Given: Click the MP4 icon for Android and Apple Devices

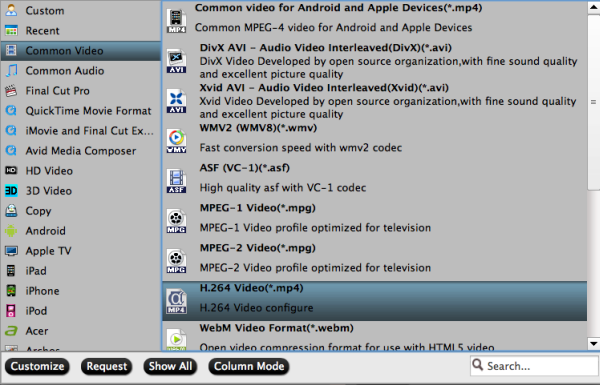Looking at the screenshot, I should click(x=176, y=21).
